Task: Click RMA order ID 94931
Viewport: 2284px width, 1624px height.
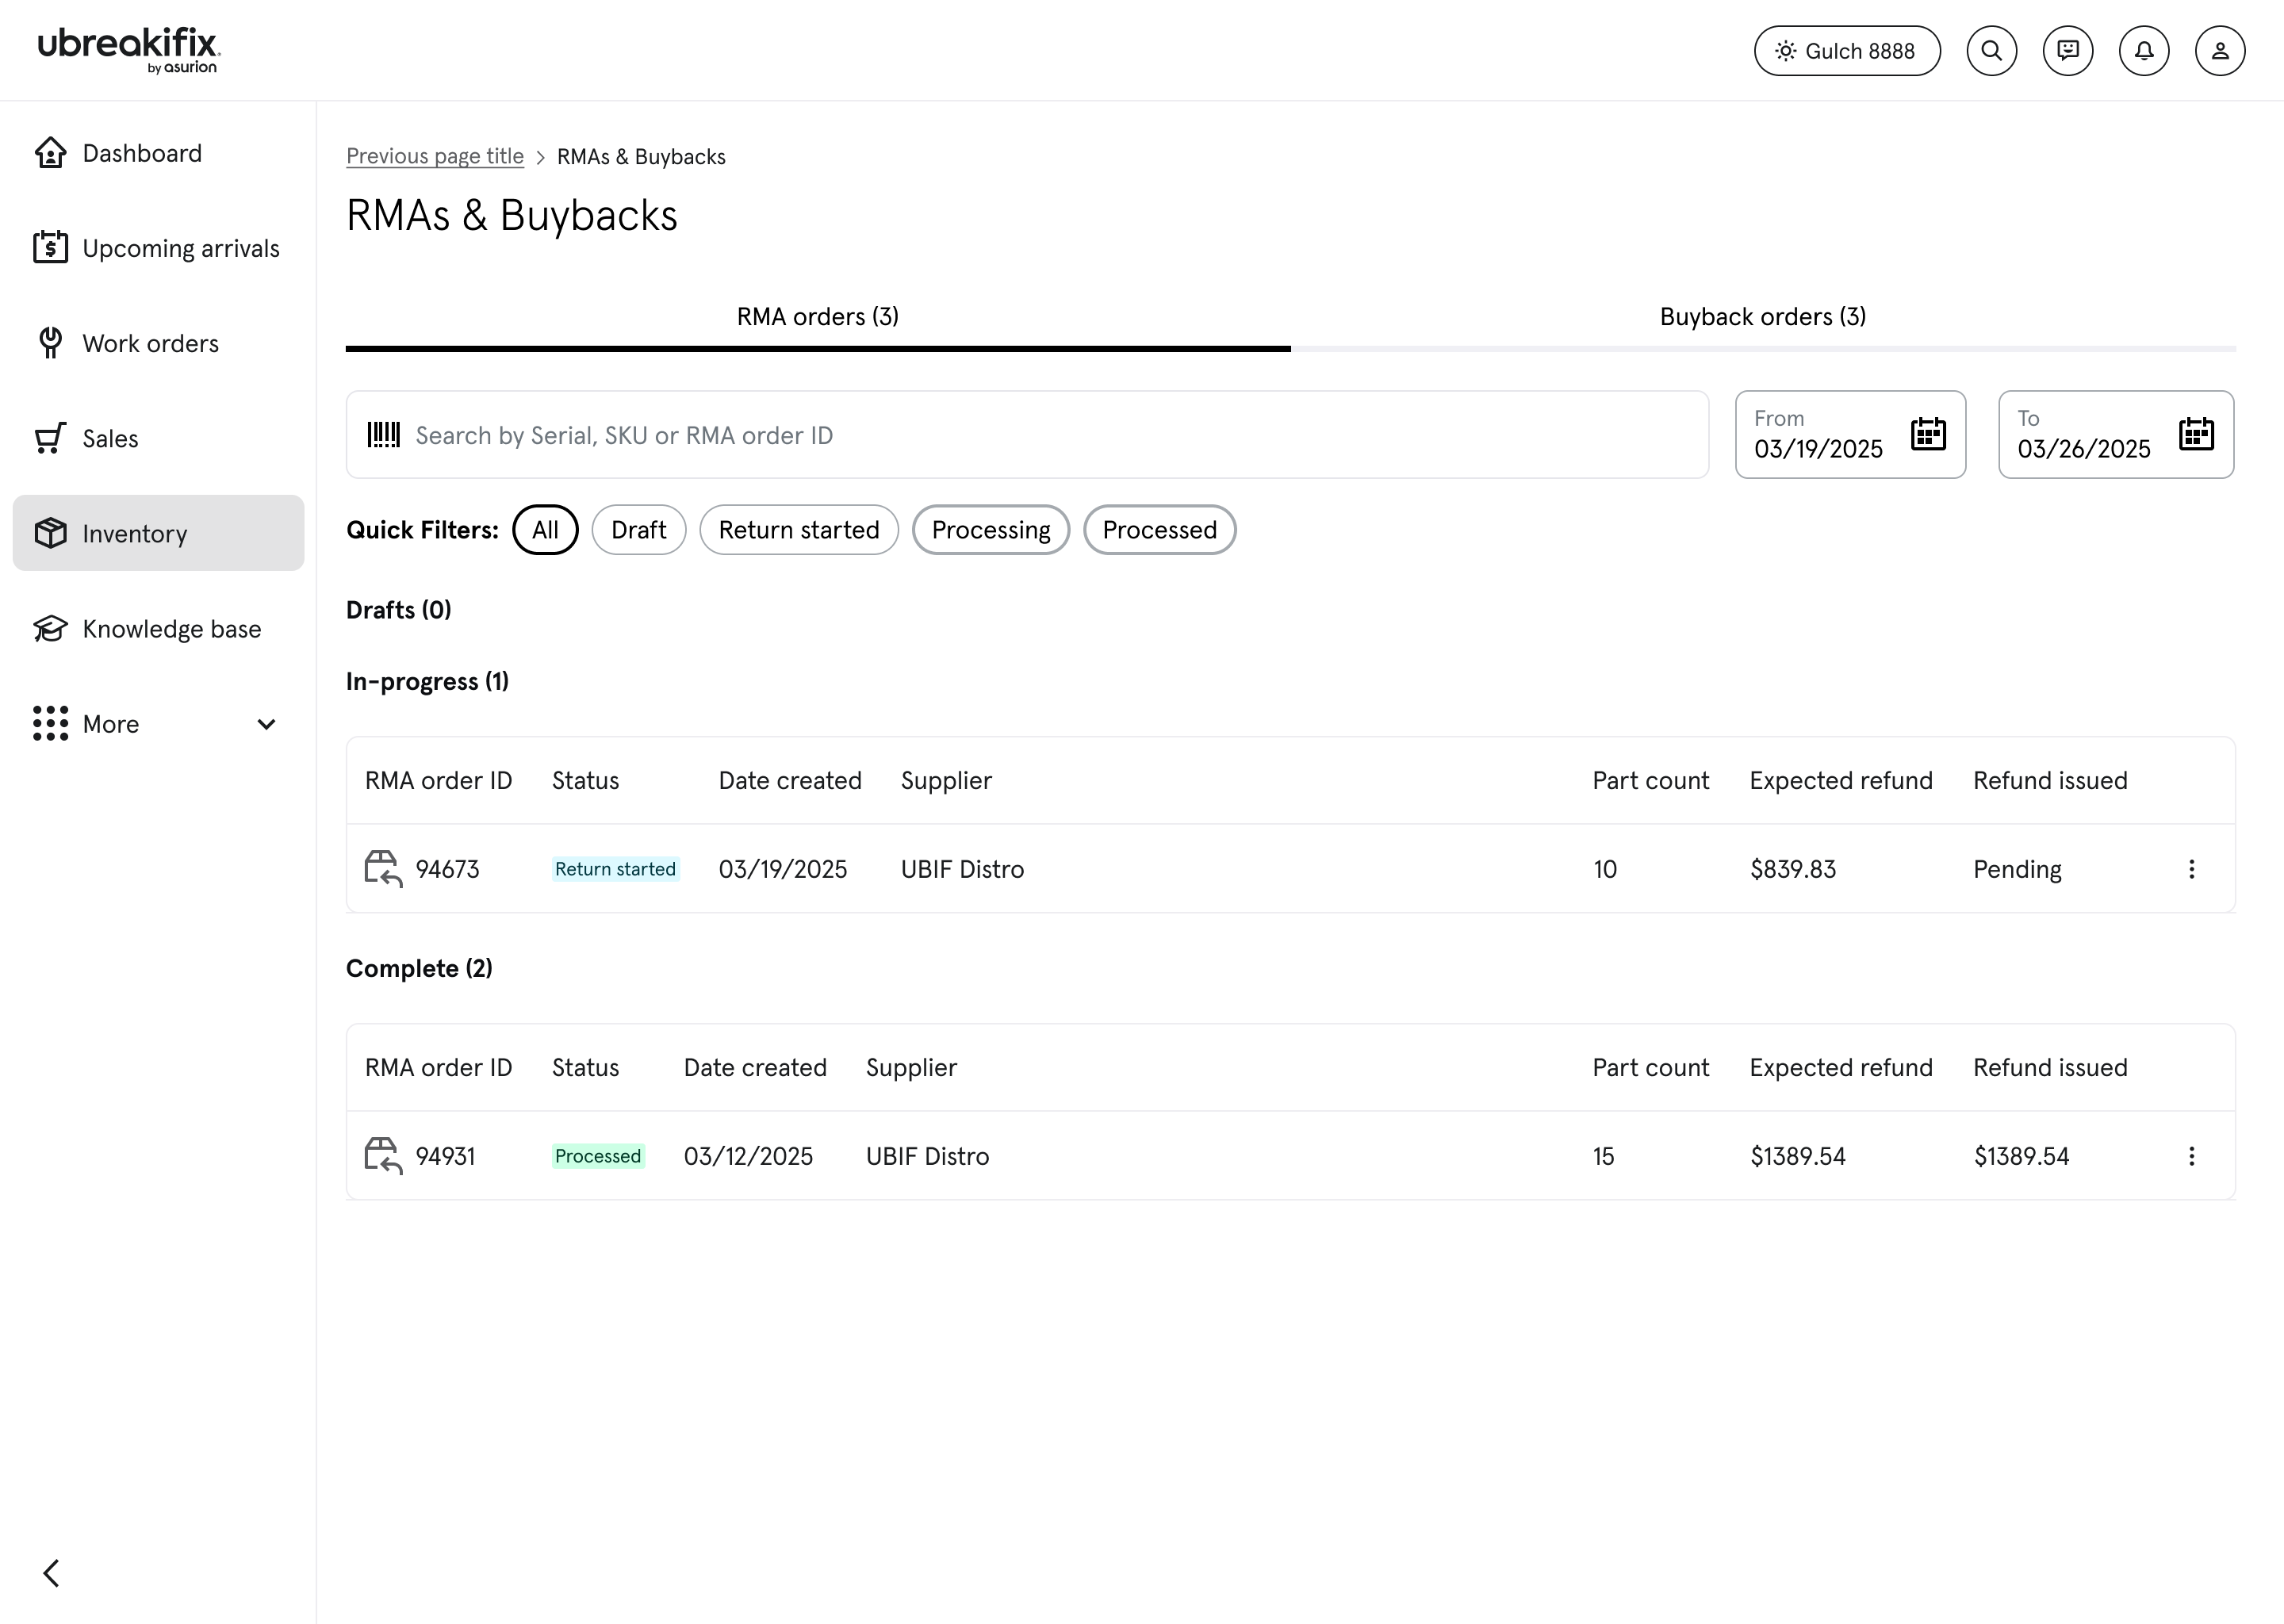Action: 445,1156
